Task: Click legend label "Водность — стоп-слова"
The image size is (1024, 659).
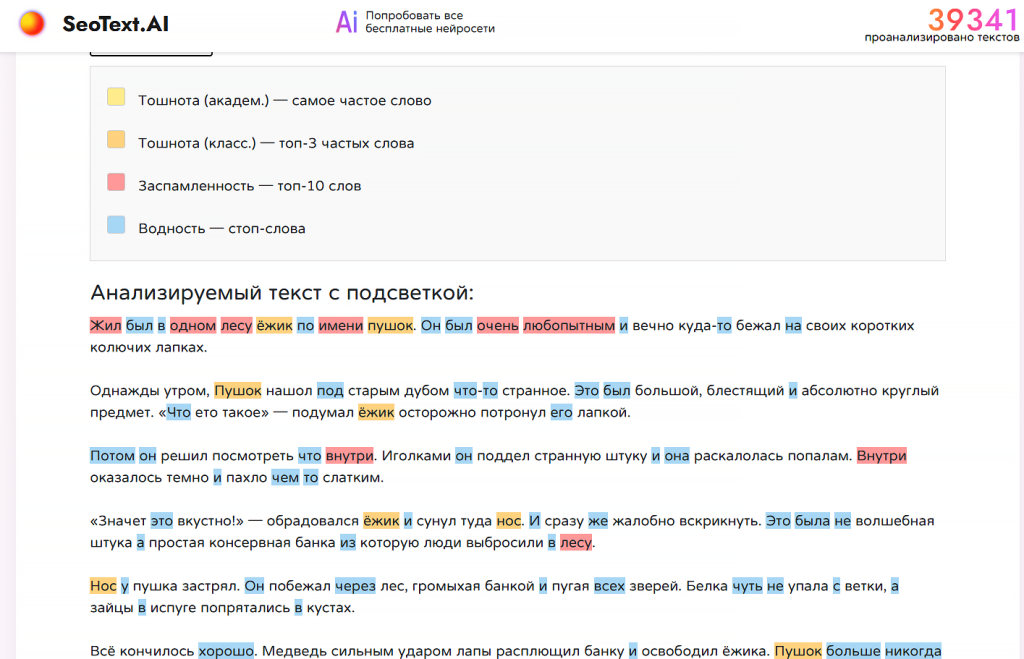Action: [221, 228]
